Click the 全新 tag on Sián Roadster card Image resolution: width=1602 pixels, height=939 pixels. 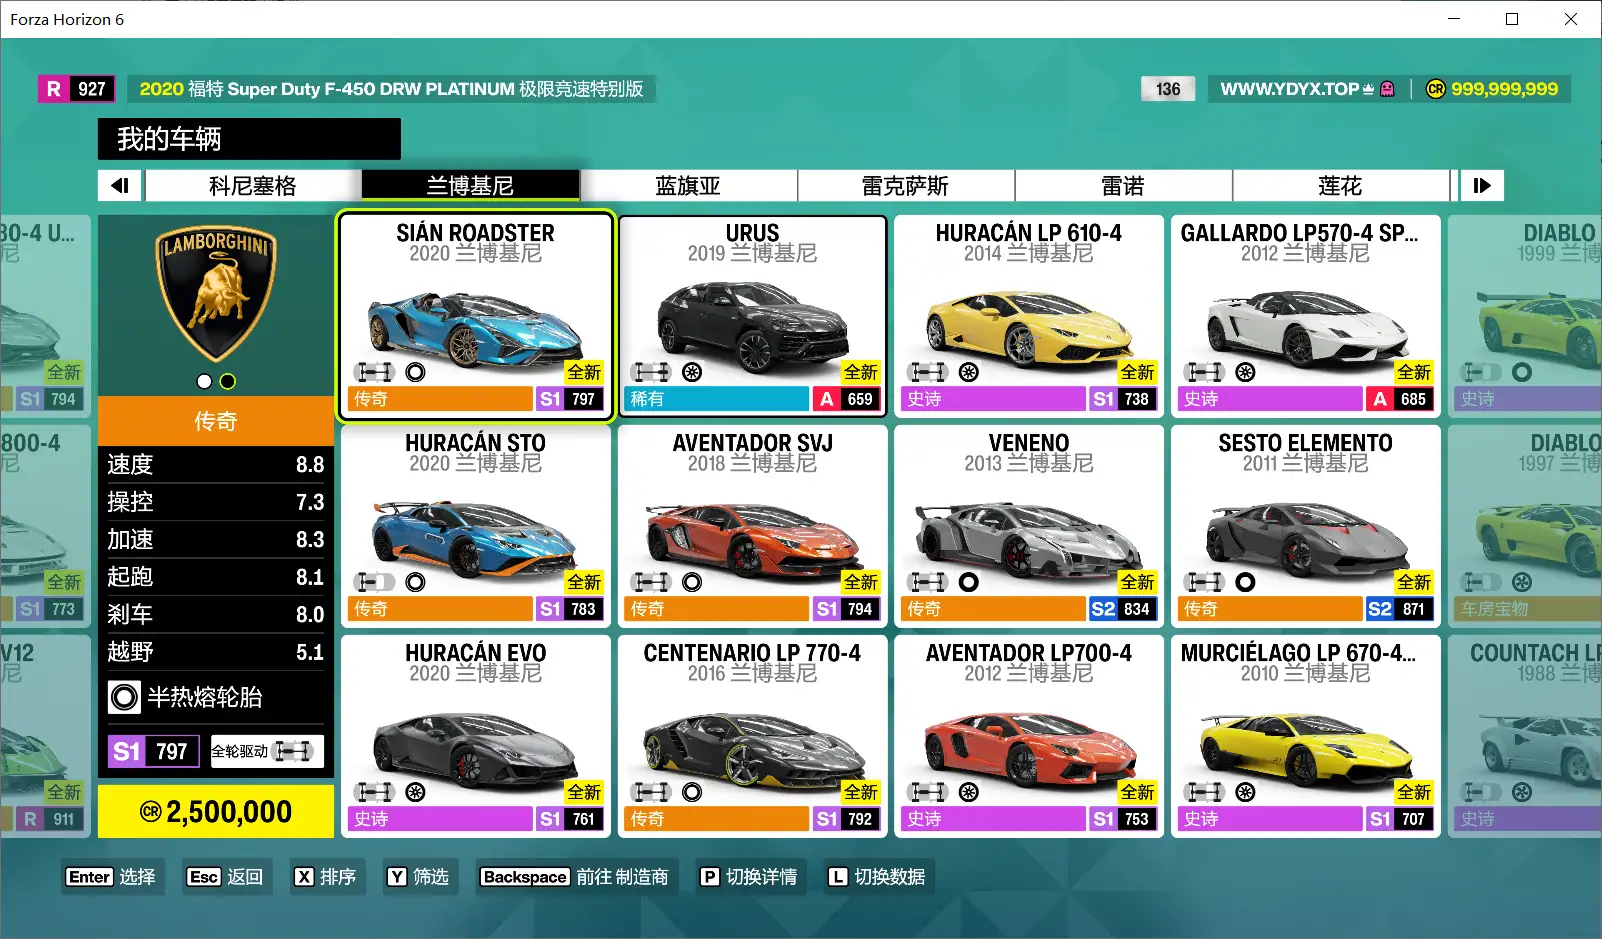[x=584, y=372]
